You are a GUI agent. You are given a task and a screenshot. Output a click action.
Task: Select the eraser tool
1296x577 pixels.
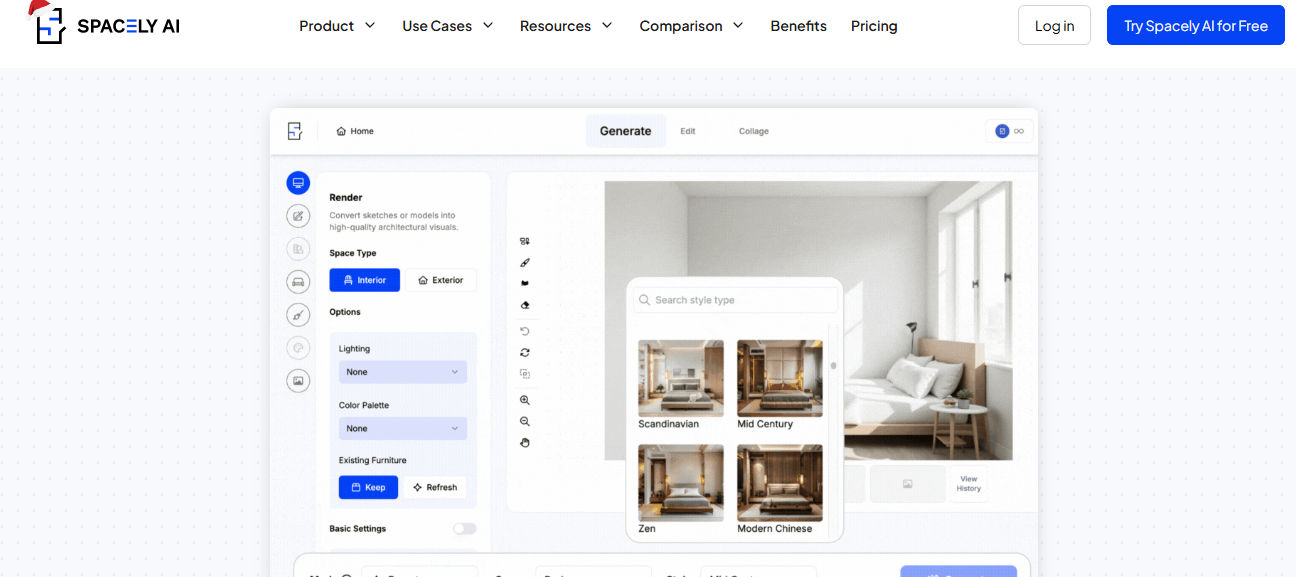525,303
